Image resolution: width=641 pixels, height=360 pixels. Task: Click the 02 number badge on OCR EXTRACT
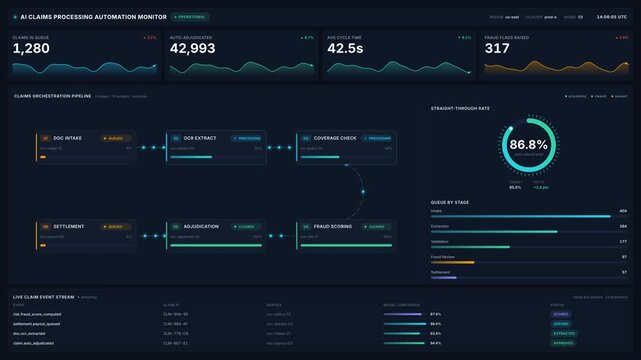tap(175, 138)
